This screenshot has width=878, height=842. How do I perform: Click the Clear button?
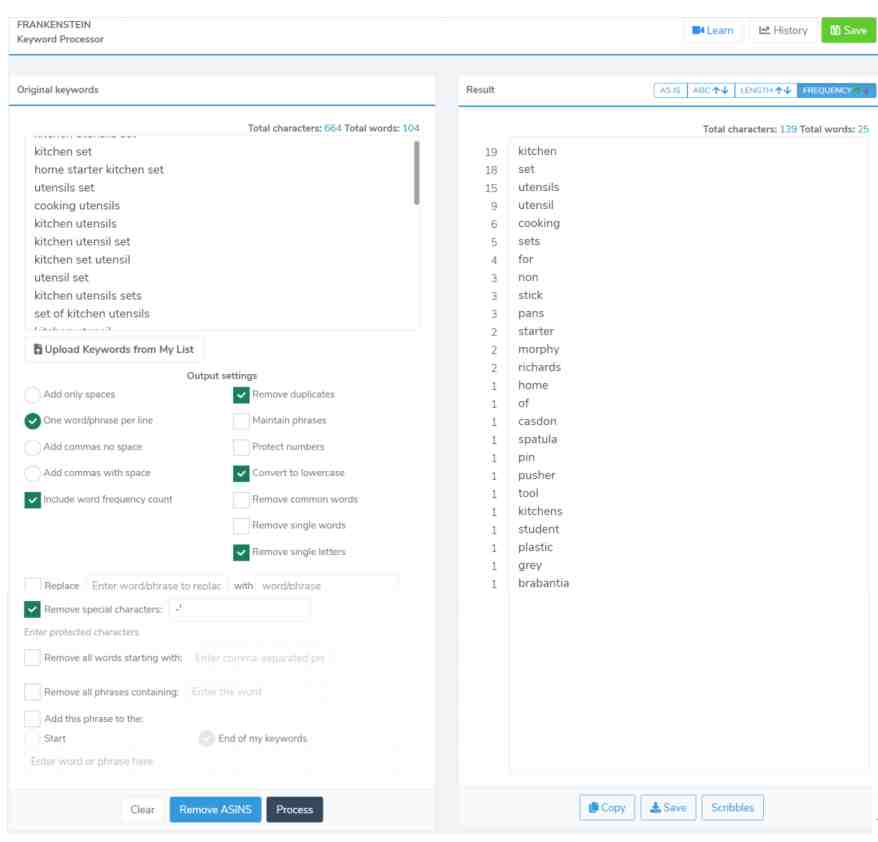click(x=142, y=810)
